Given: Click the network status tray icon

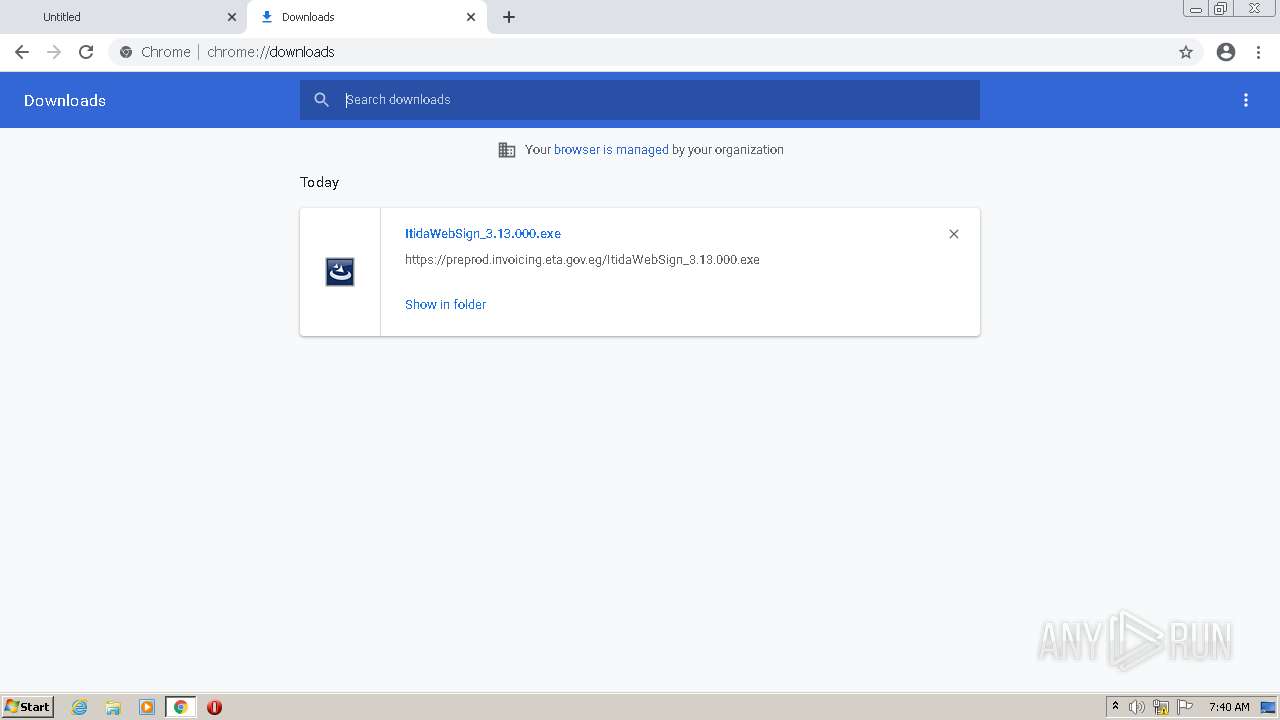Looking at the screenshot, I should pyautogui.click(x=1161, y=707).
